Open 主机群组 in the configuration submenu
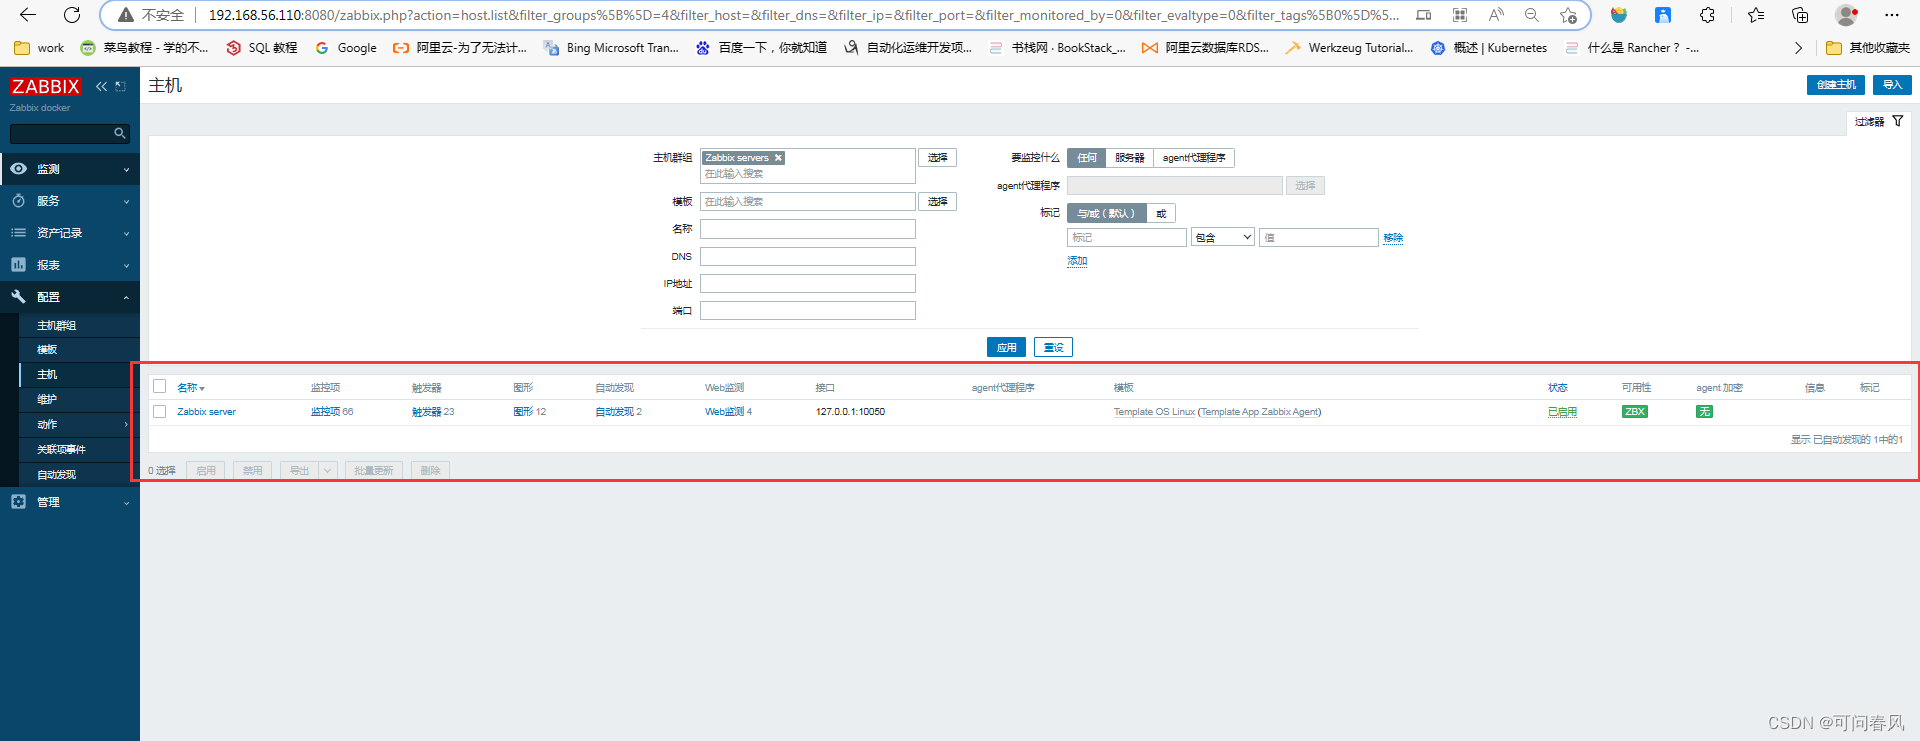1920x741 pixels. tap(57, 325)
